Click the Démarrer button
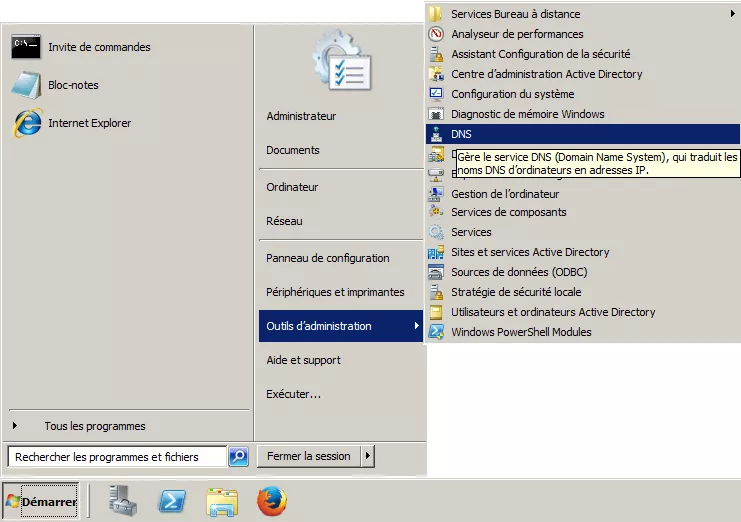The image size is (741, 522). tap(41, 501)
